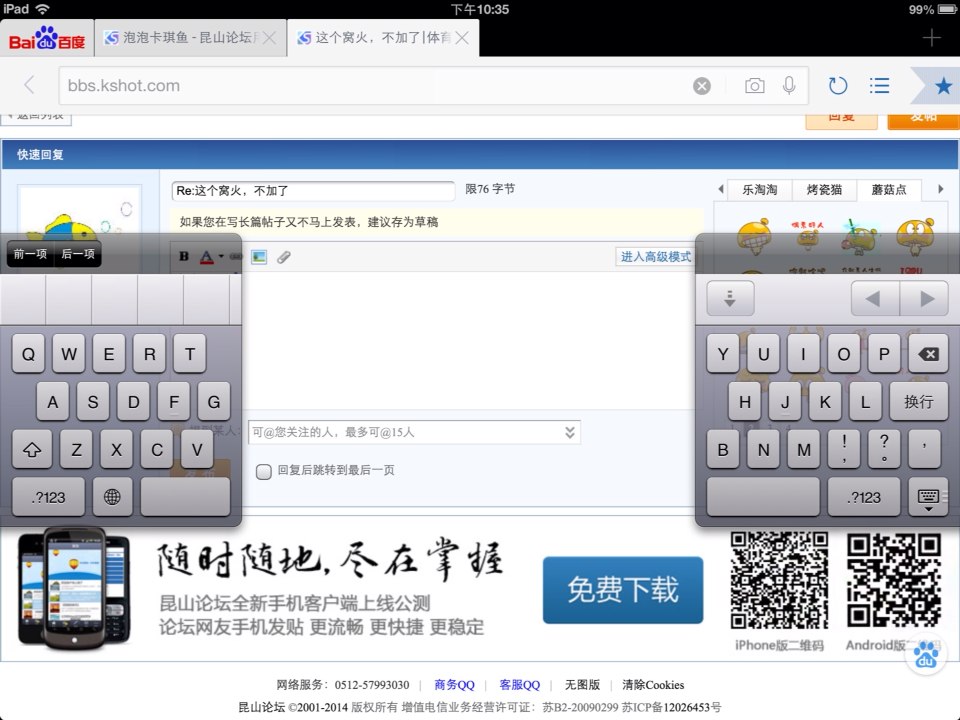Hide the keyboard with dismiss key
The width and height of the screenshot is (960, 720).
pos(928,497)
